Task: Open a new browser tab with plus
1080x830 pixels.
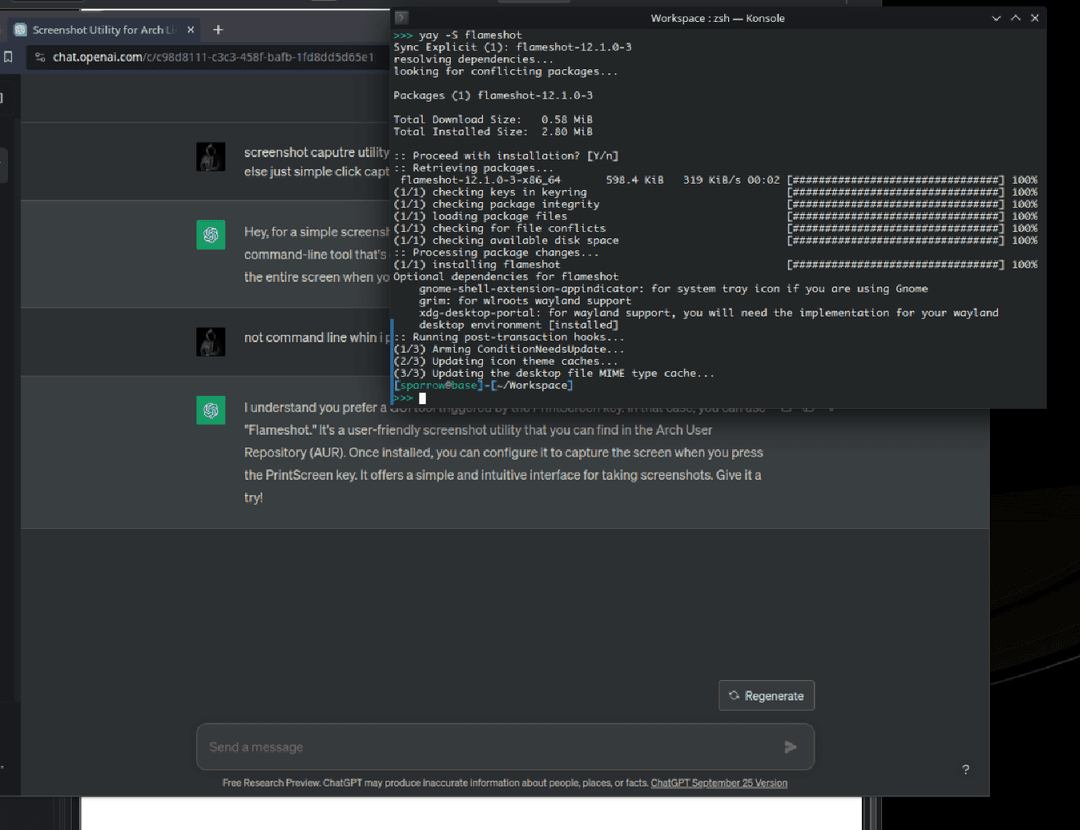Action: pos(218,30)
